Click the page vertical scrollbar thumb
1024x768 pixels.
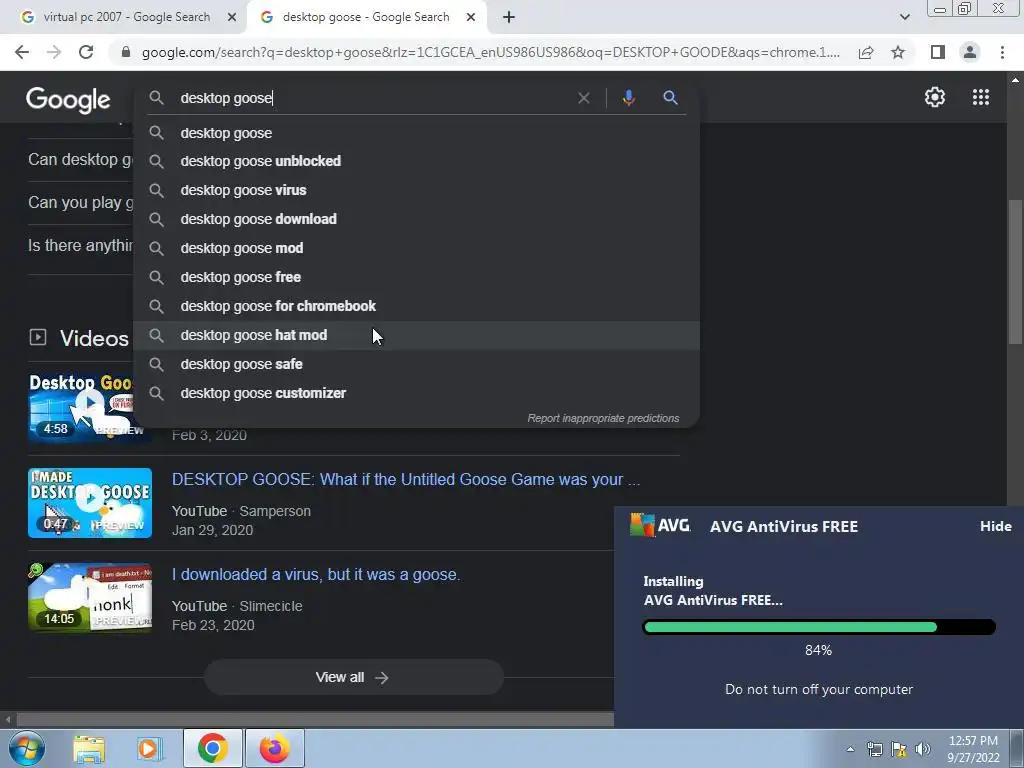point(1015,271)
